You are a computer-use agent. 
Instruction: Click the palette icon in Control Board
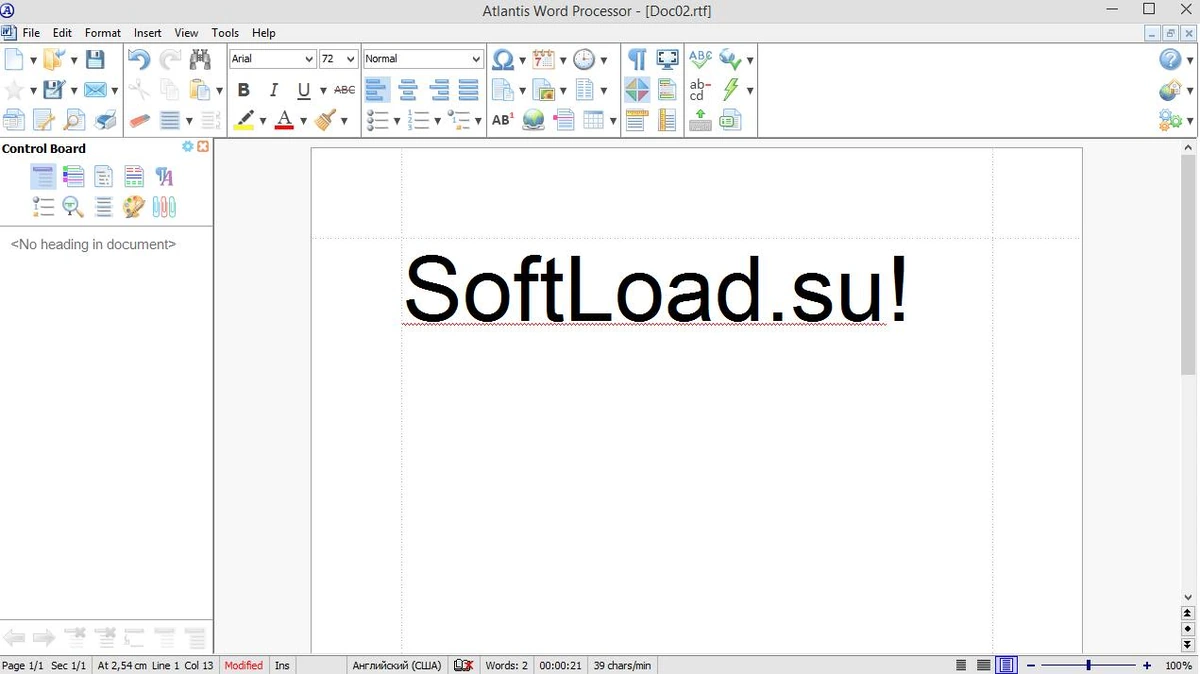tap(134, 207)
